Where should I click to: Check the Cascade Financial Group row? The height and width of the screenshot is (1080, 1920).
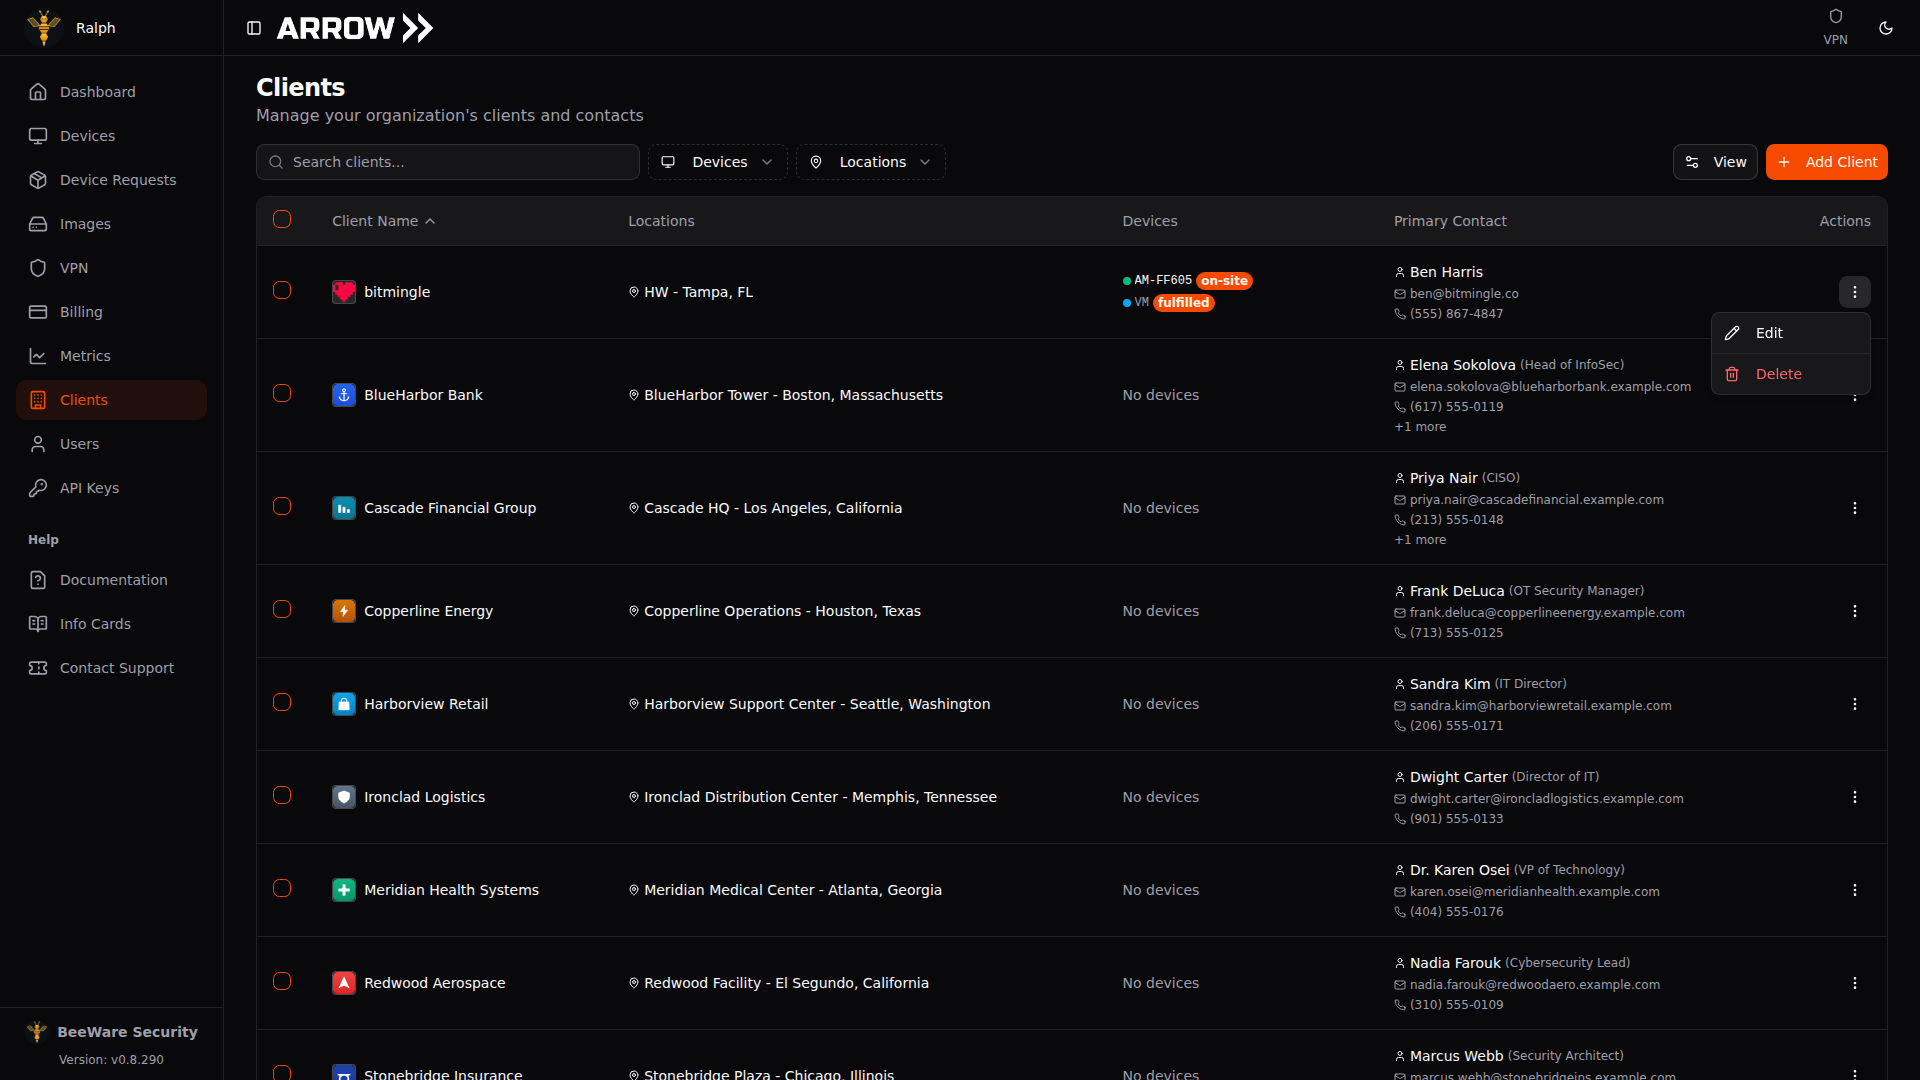[282, 506]
